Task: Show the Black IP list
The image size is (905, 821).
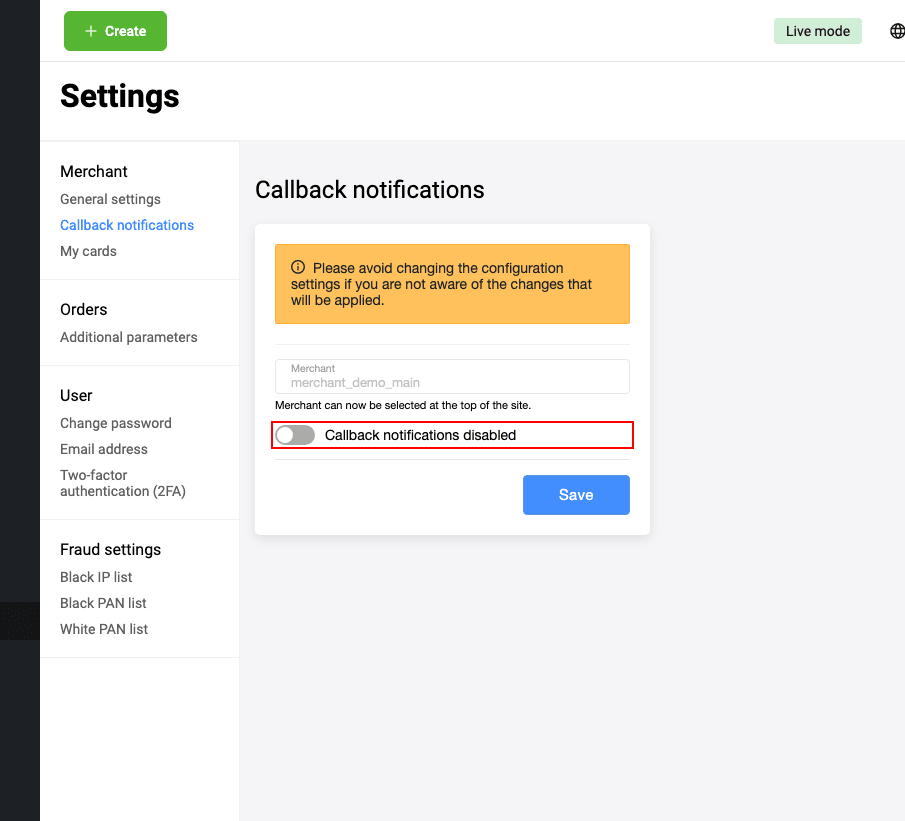Action: click(x=96, y=577)
